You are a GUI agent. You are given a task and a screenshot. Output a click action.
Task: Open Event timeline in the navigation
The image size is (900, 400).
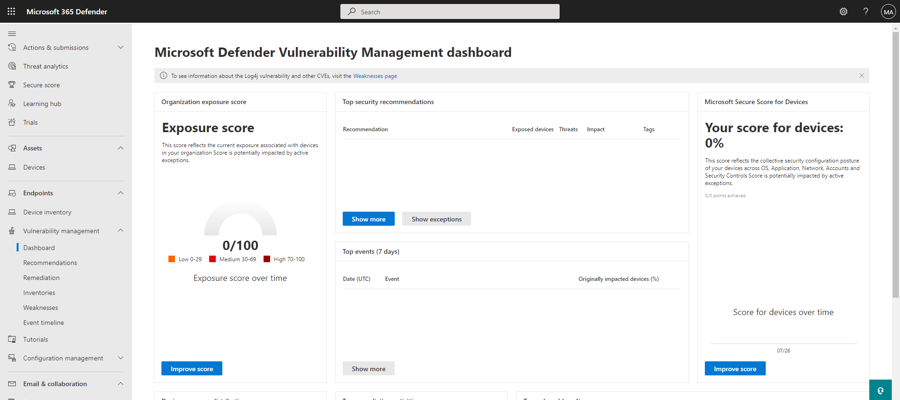[x=44, y=323]
